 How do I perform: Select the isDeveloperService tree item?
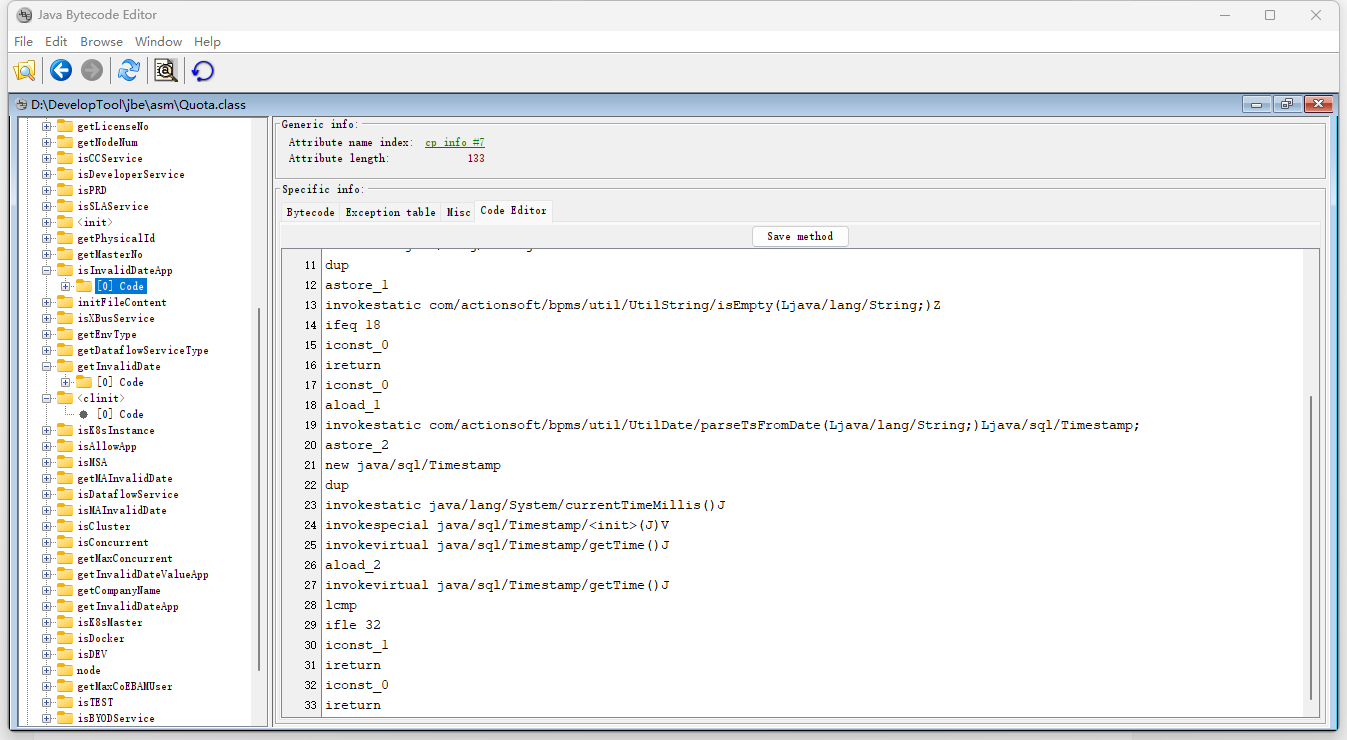pos(131,174)
